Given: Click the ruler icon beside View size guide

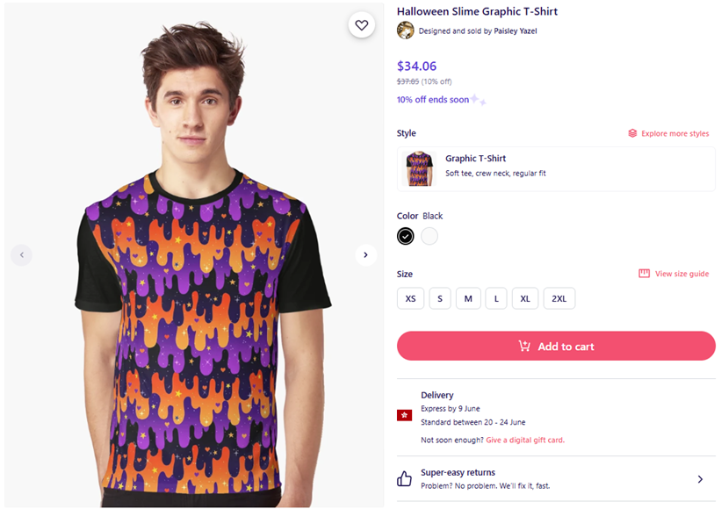Looking at the screenshot, I should coord(644,273).
